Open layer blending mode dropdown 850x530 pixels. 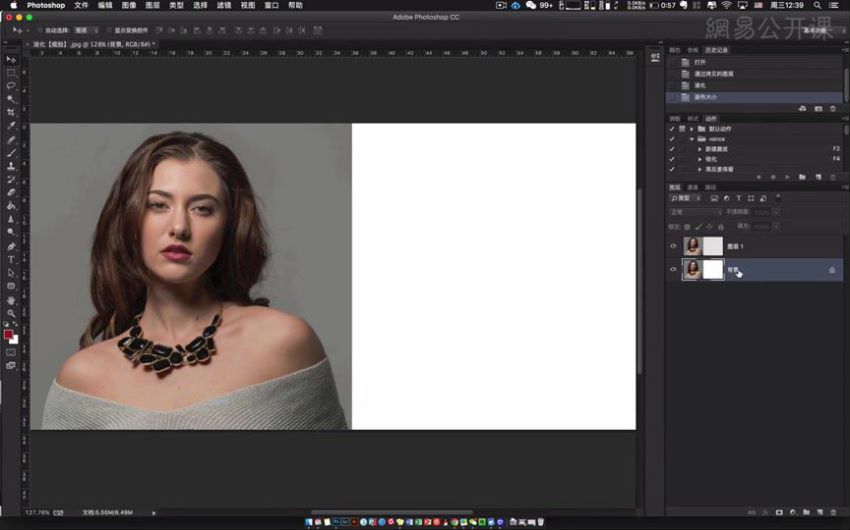695,212
